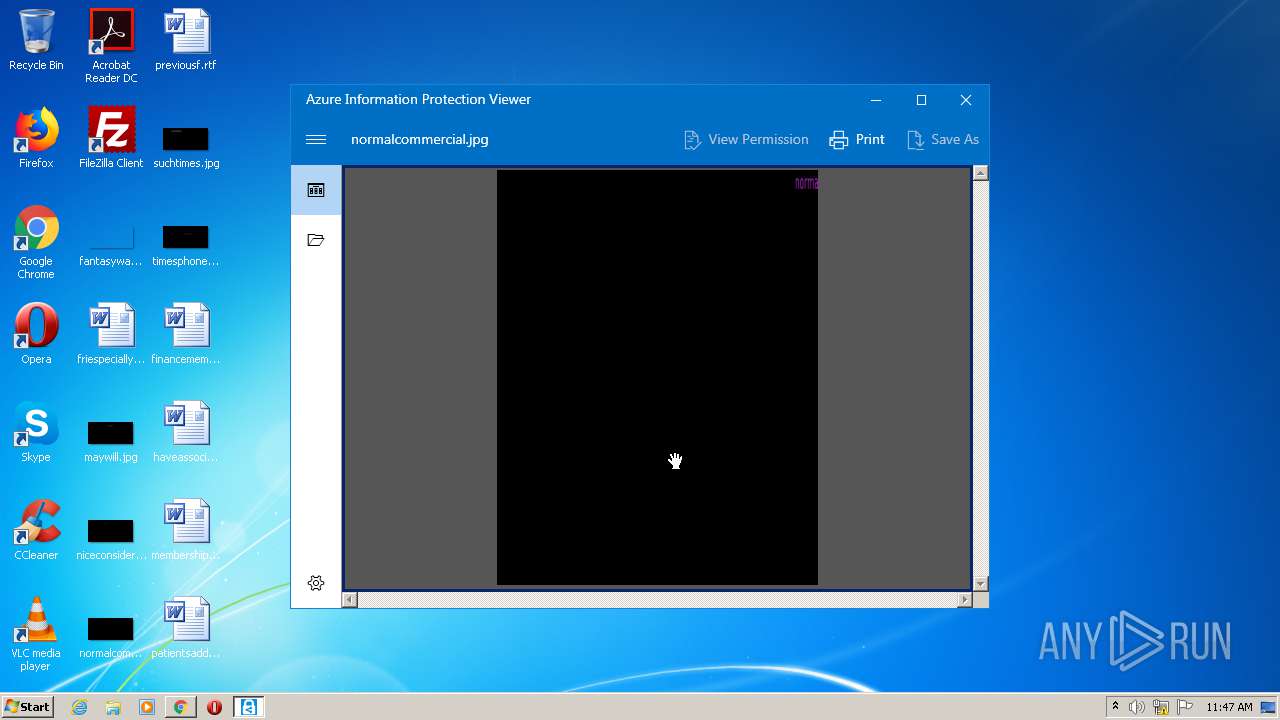Select the financemem... Word document
Viewport: 1280px width, 720px height.
186,334
